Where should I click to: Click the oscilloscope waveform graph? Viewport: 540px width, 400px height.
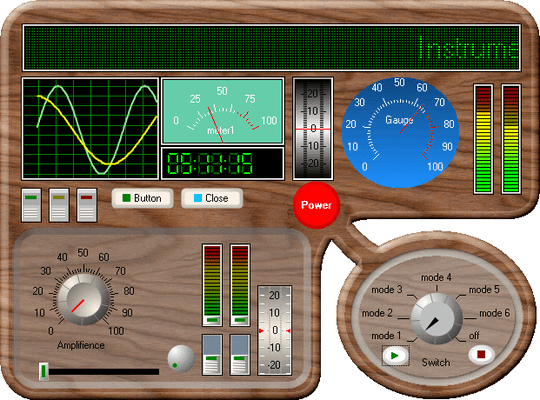tap(90, 129)
